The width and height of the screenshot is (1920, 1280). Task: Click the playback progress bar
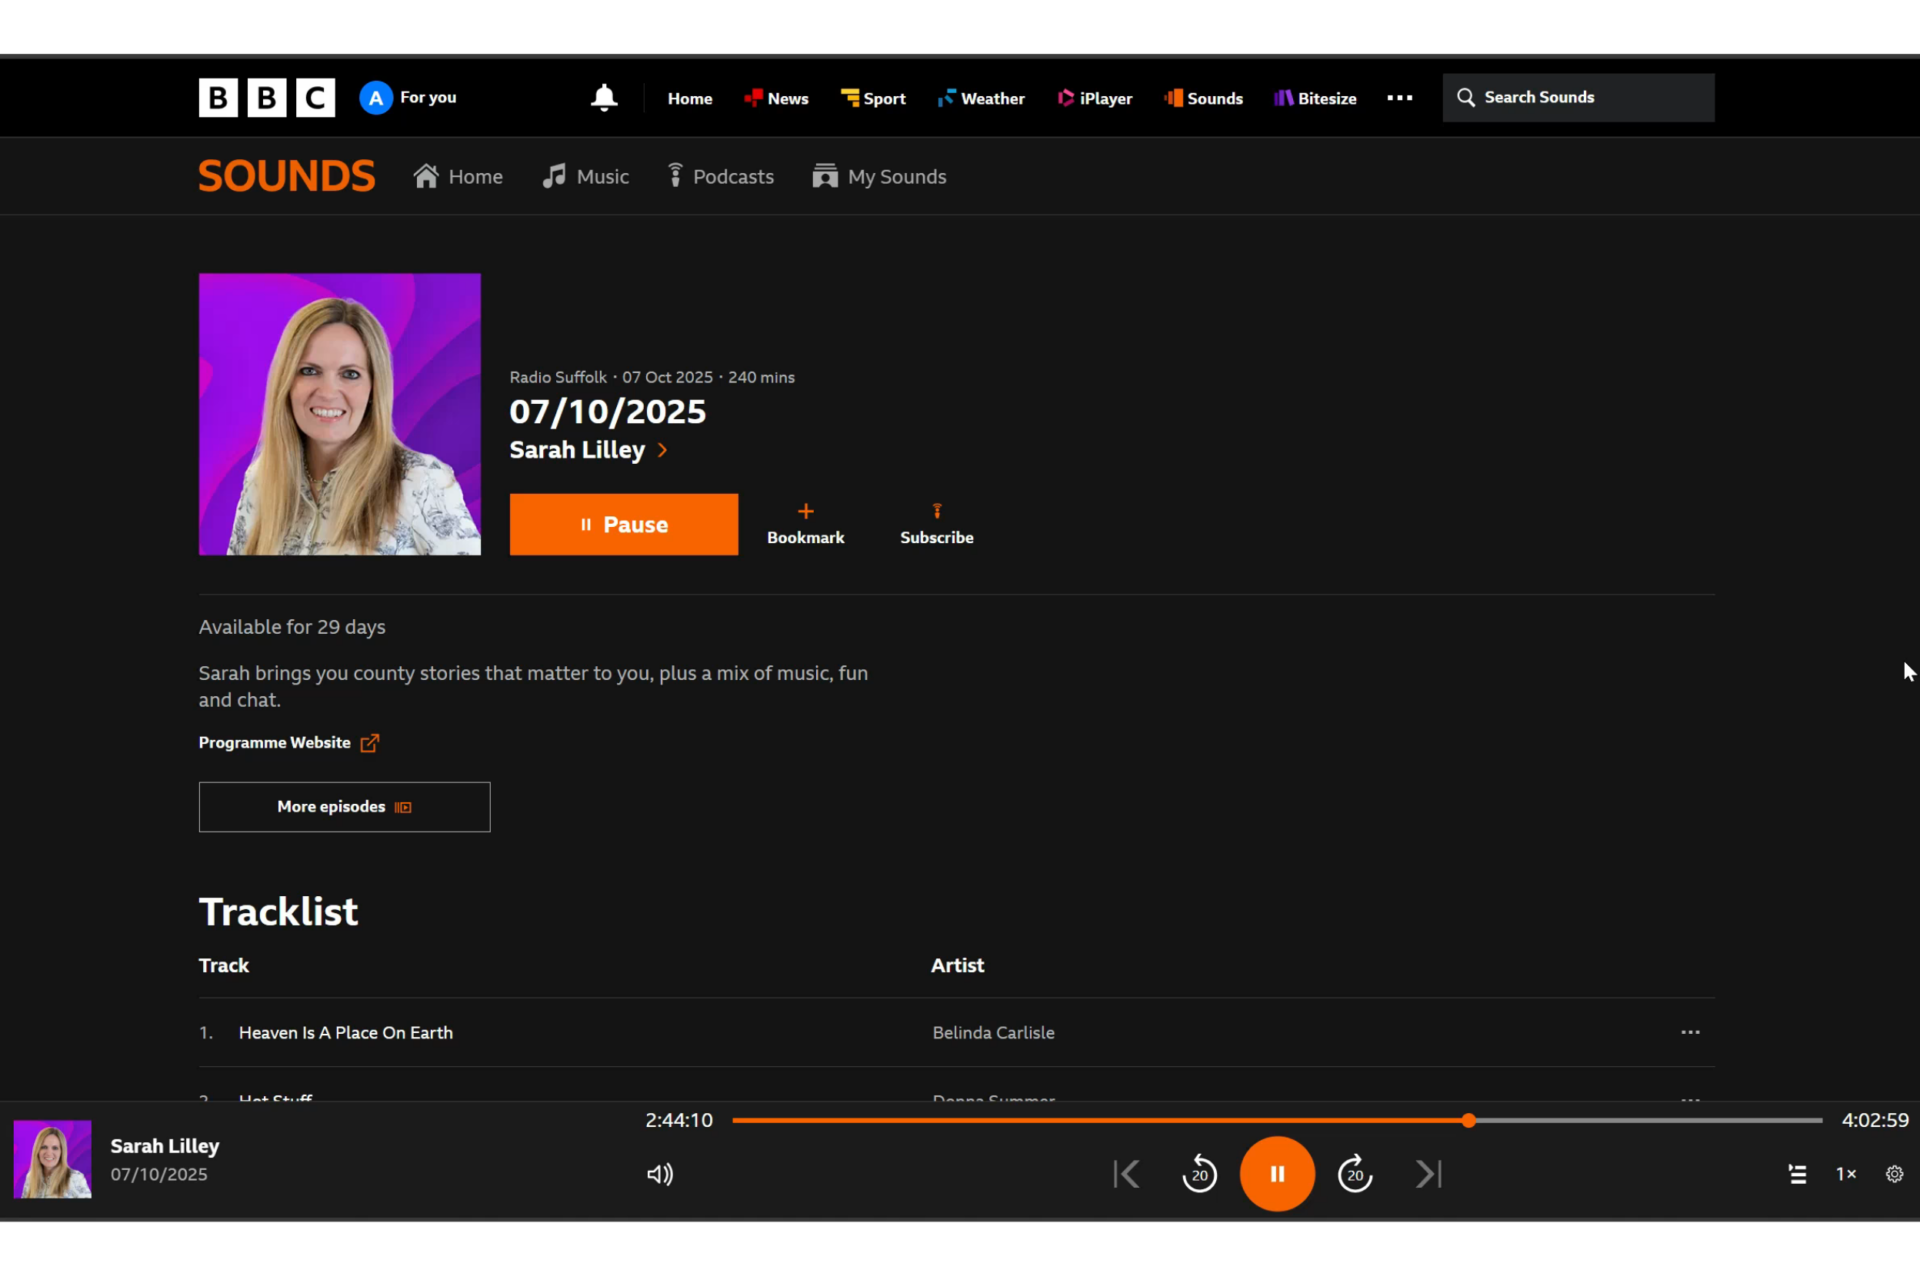(x=1100, y=1120)
